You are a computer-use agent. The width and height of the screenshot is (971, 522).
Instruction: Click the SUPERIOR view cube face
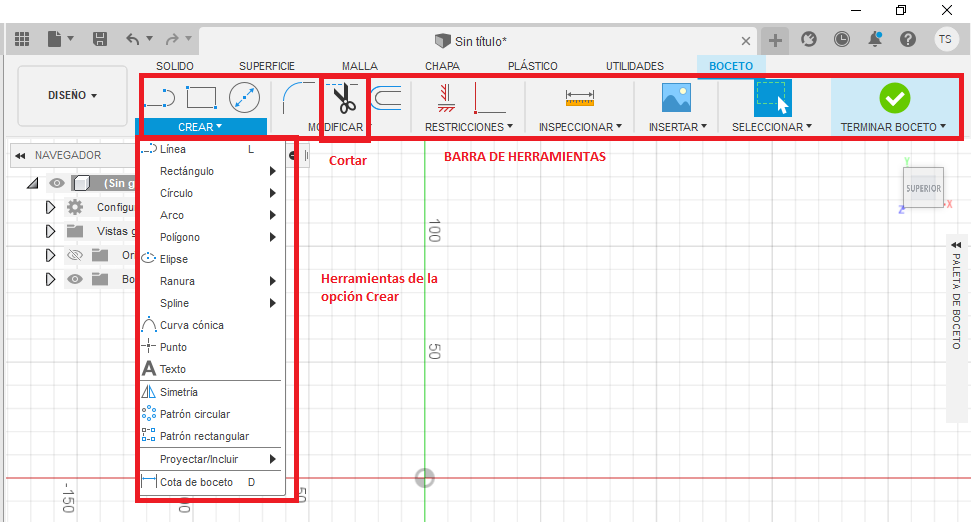point(923,188)
